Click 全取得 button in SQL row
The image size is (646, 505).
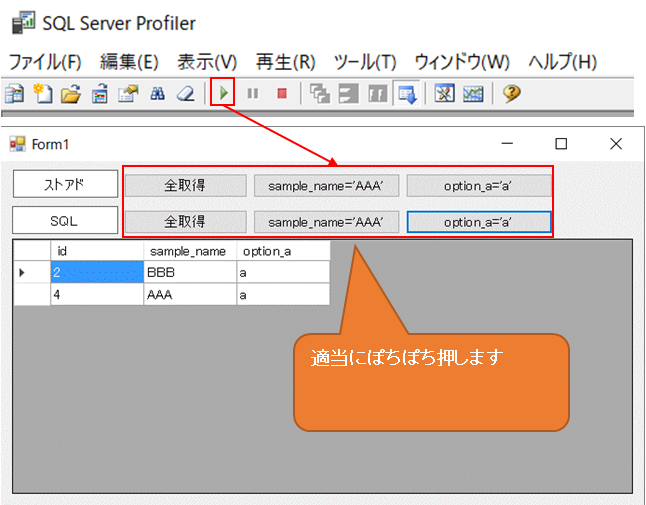tap(185, 222)
